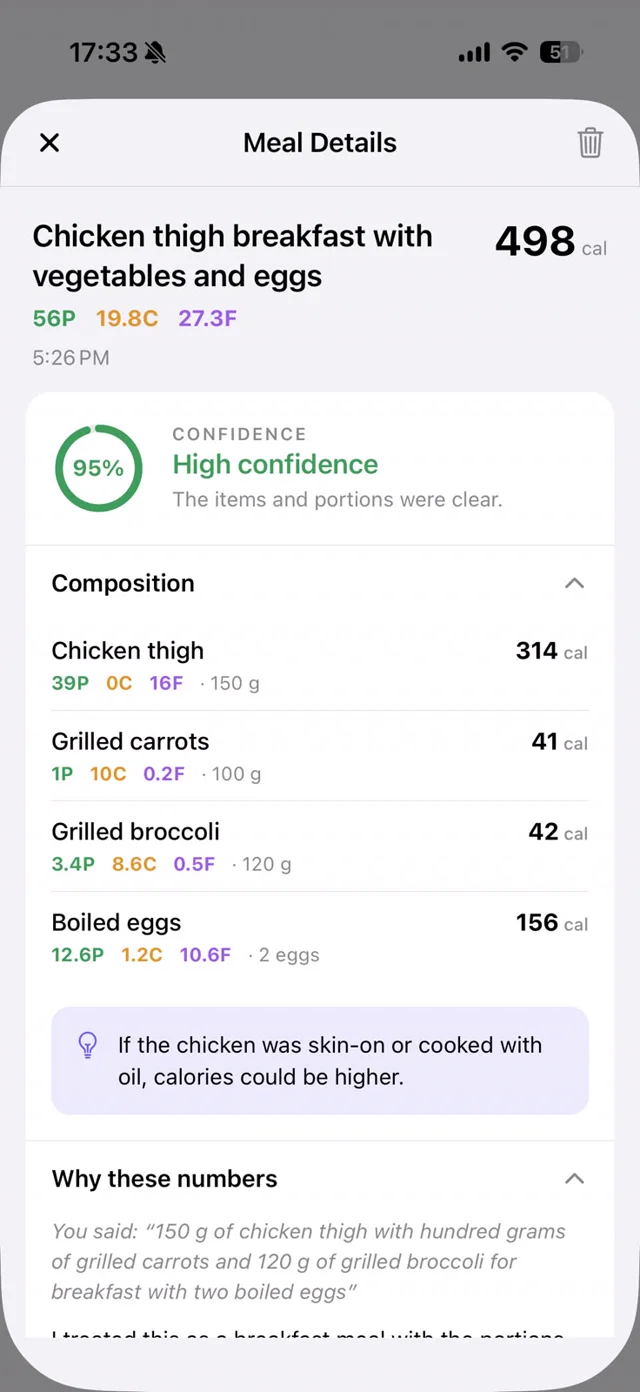Viewport: 640px width, 1392px height.
Task: Select the Grilled broccoli entry
Action: click(x=320, y=846)
